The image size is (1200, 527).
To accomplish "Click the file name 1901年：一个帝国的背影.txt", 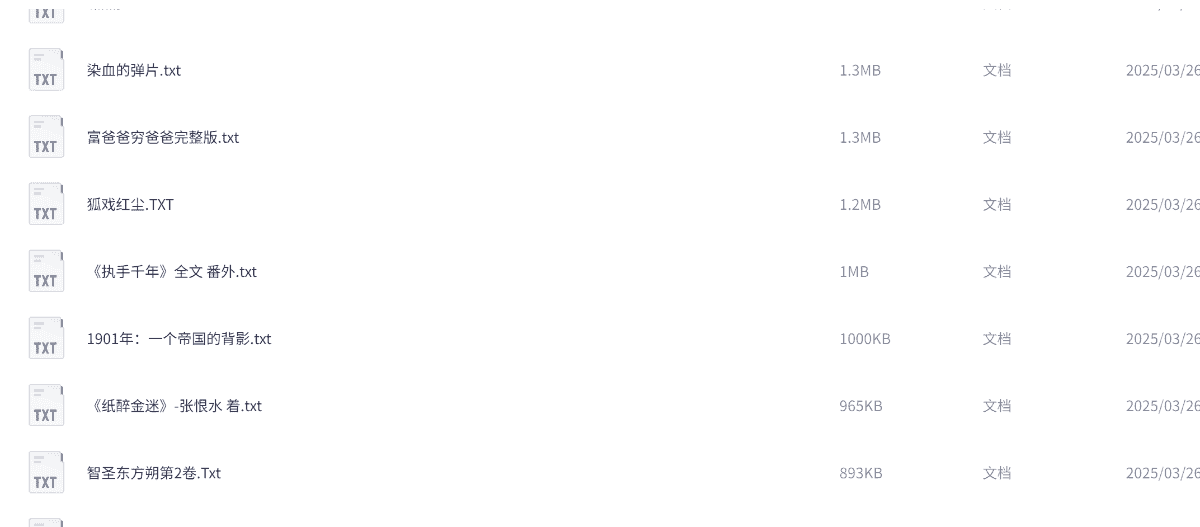I will 179,338.
